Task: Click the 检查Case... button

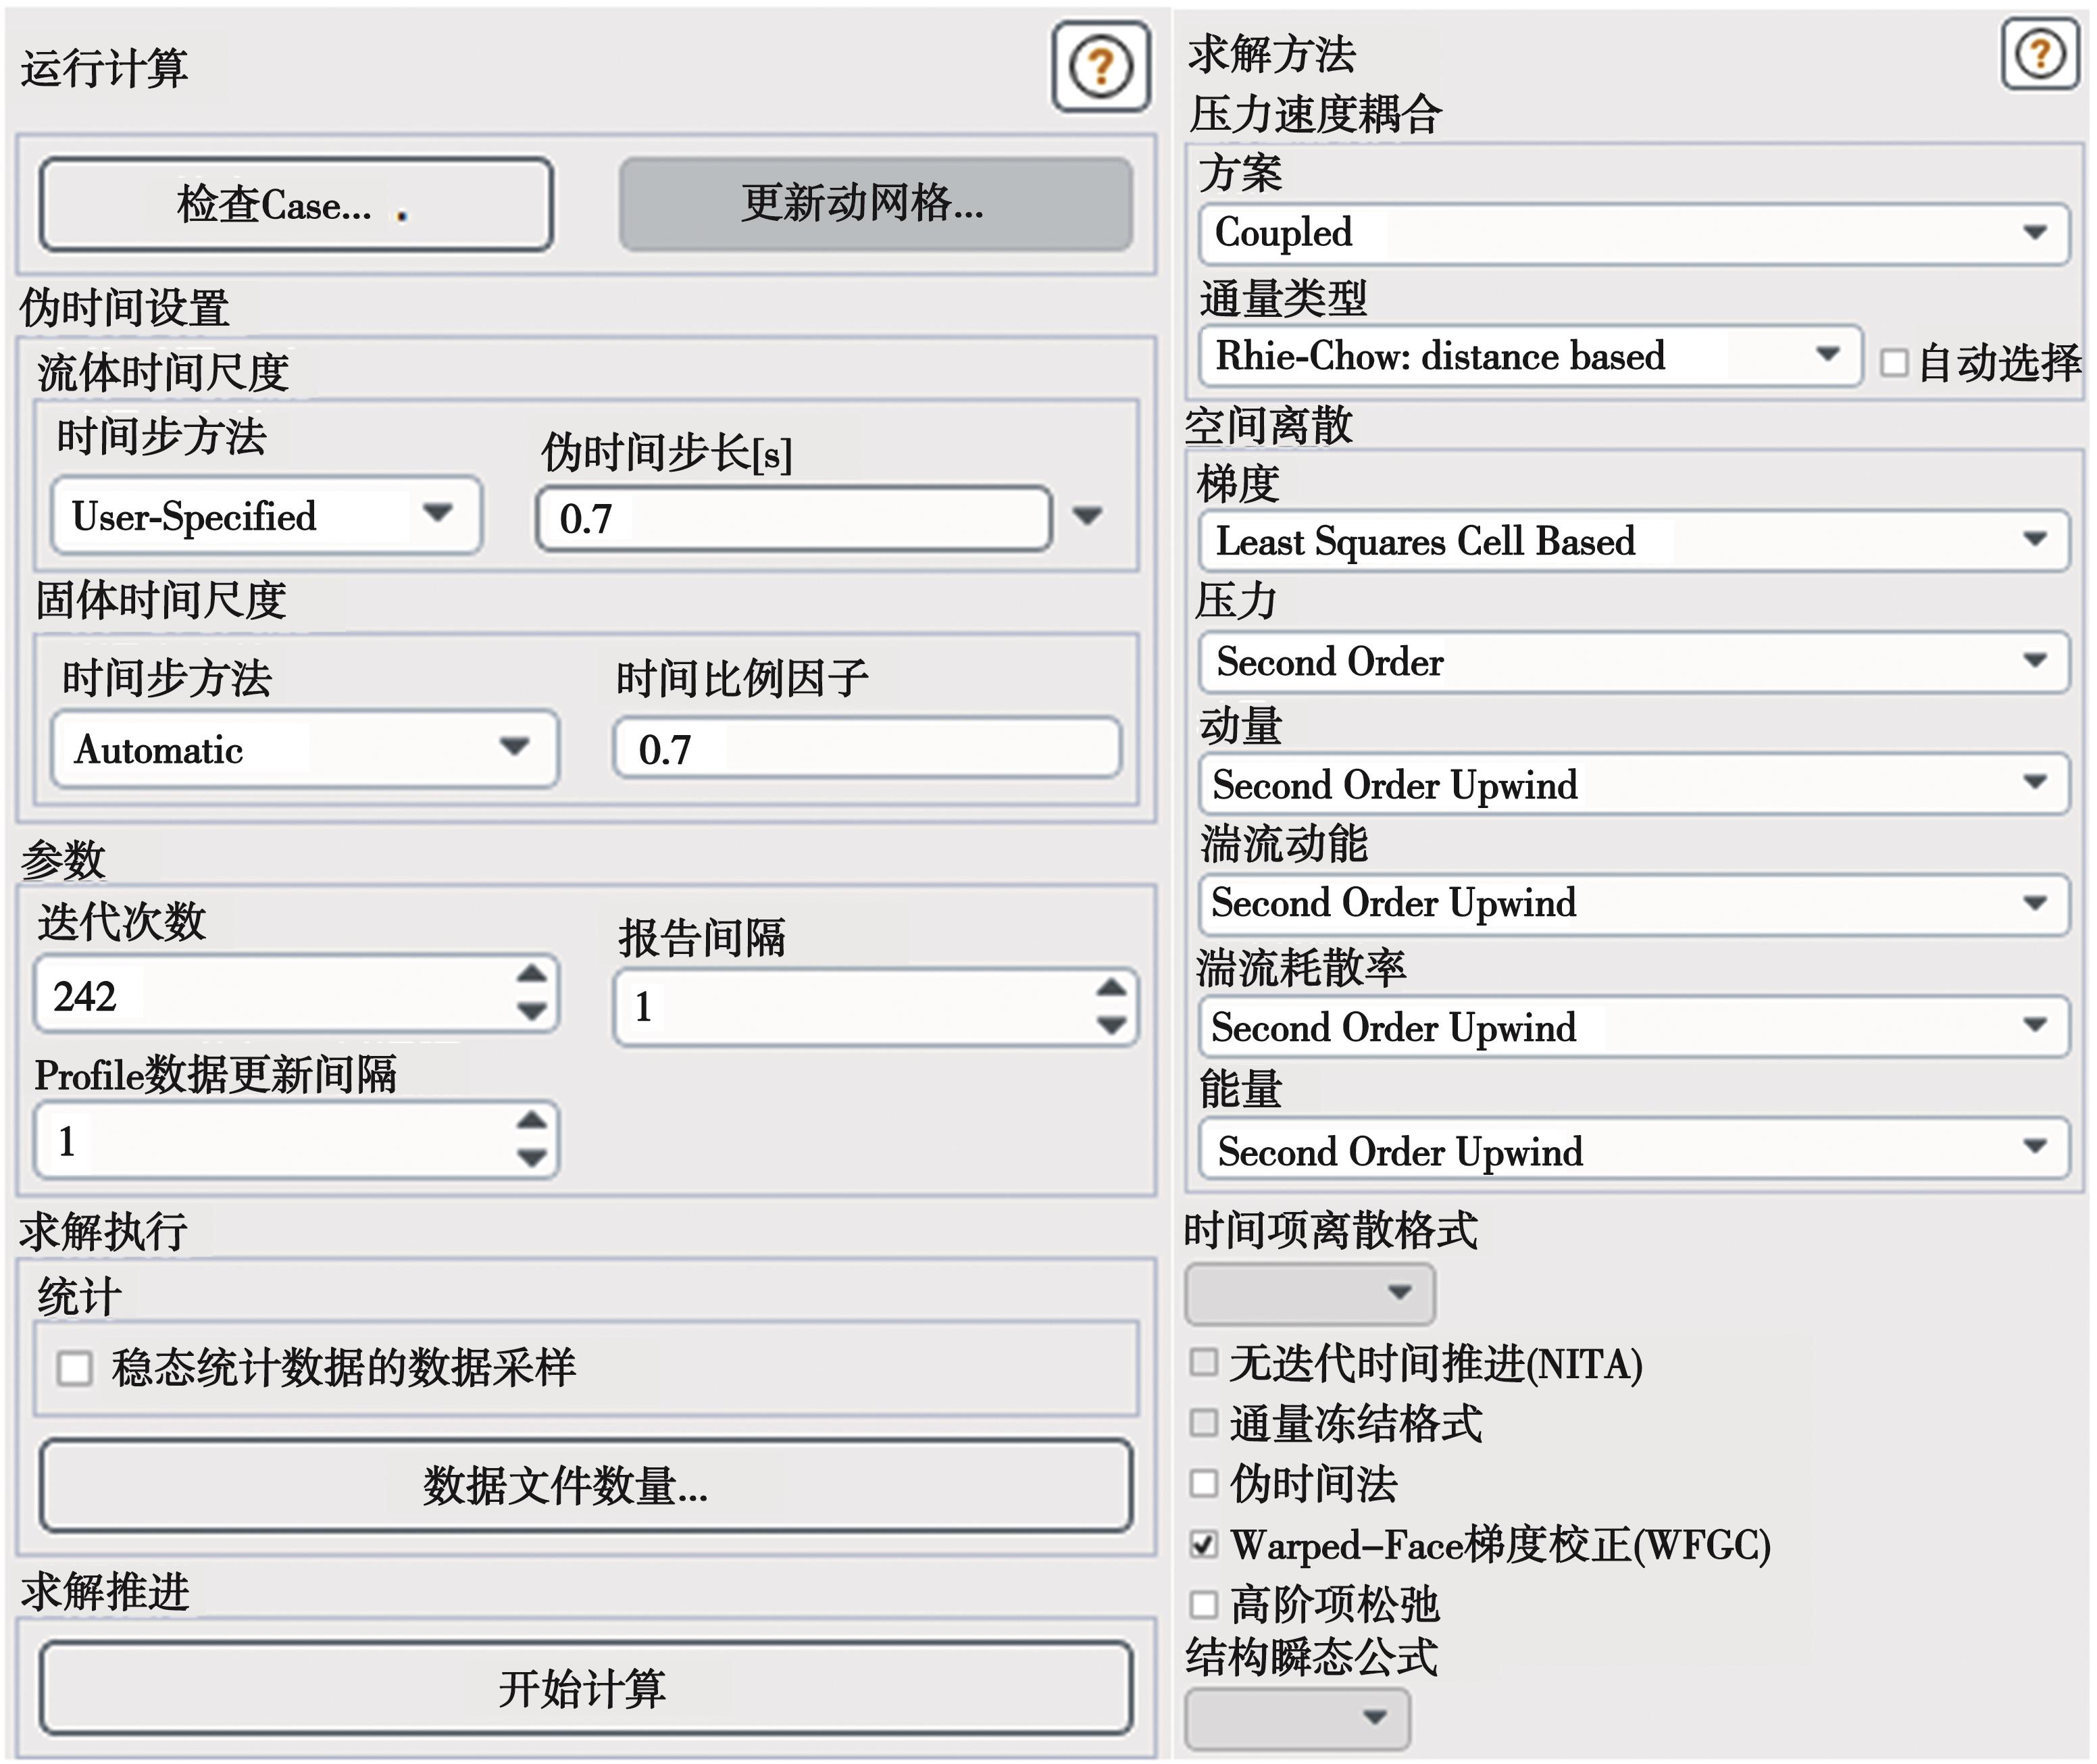Action: point(296,205)
